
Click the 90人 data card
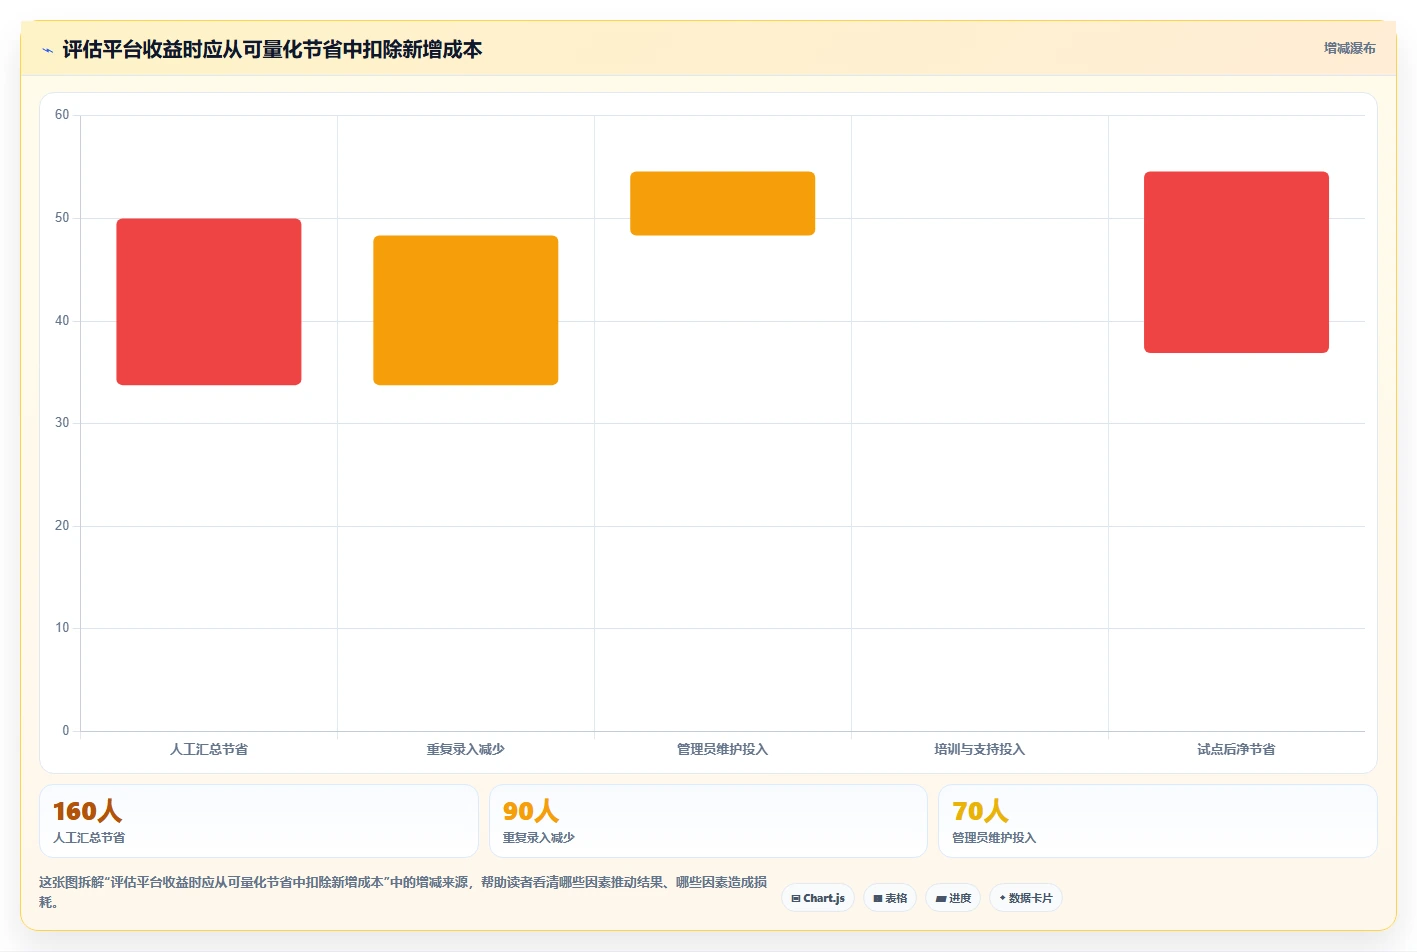708,821
